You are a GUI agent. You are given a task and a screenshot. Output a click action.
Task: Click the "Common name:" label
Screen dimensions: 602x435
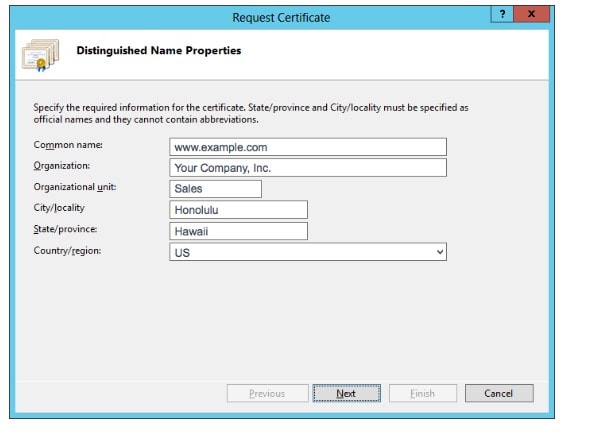(x=68, y=145)
